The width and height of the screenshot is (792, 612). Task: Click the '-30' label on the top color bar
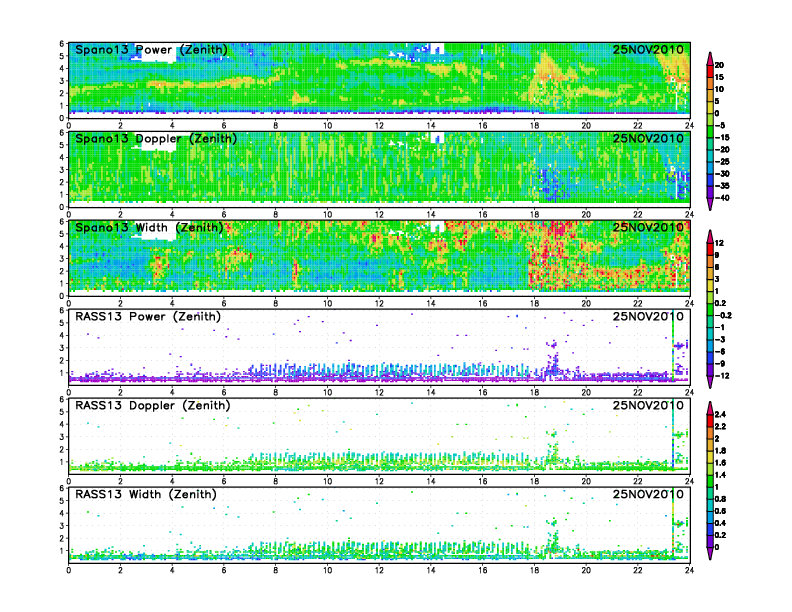[722, 174]
